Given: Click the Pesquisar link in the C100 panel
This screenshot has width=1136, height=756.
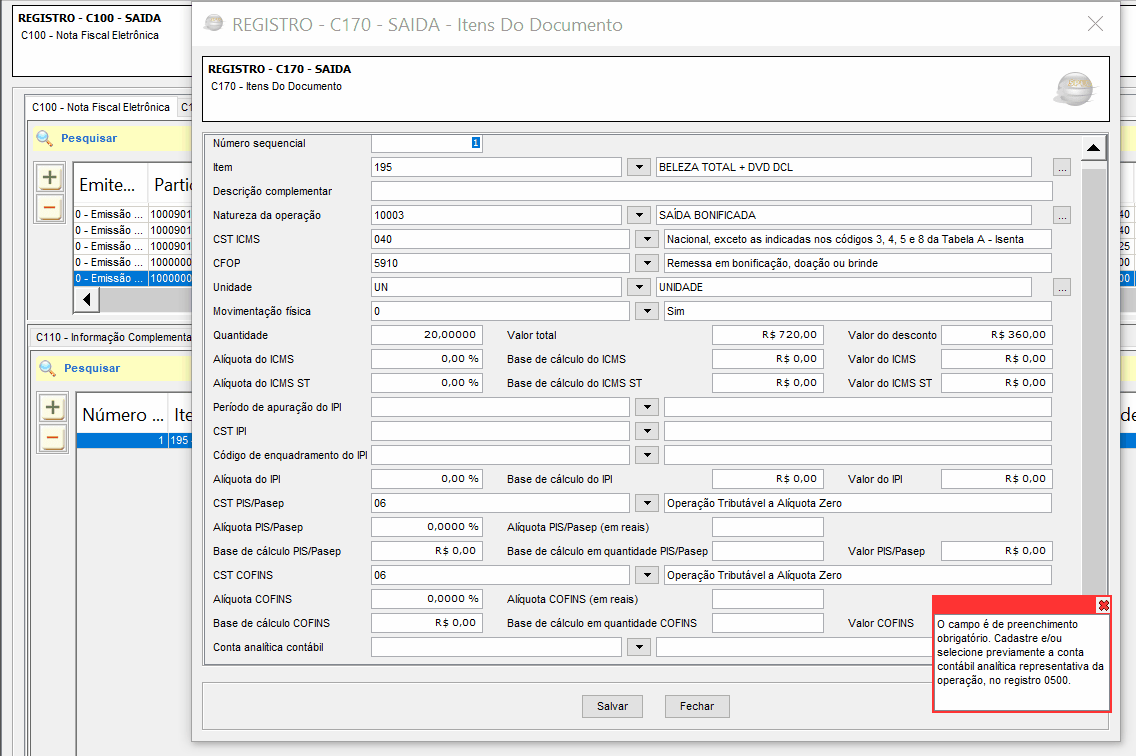Looking at the screenshot, I should tap(89, 138).
